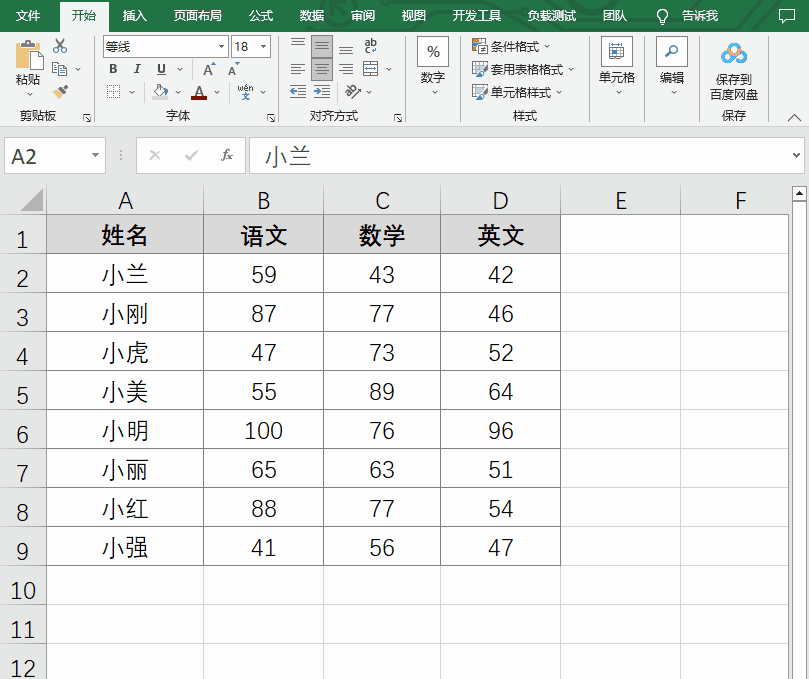Image resolution: width=809 pixels, height=679 pixels.
Task: Click the Wrap Text icon
Action: 370,46
